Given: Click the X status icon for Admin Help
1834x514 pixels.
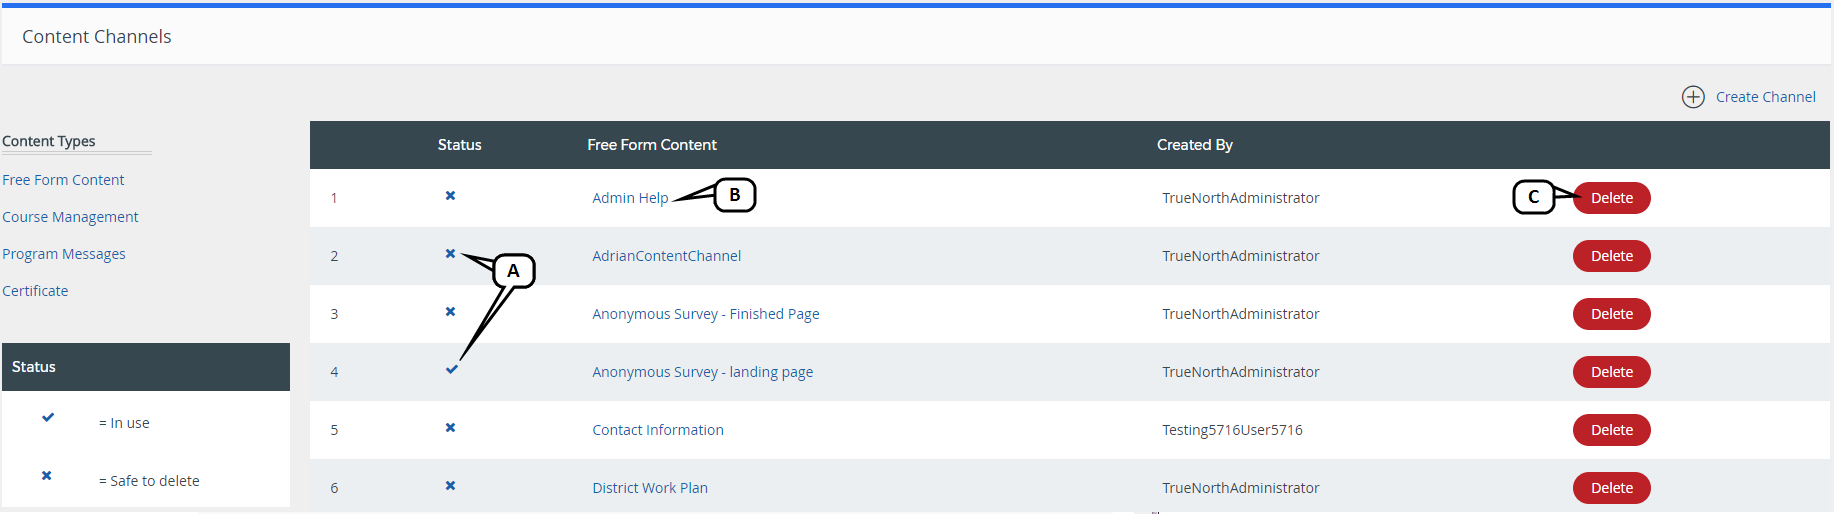Looking at the screenshot, I should coord(450,196).
